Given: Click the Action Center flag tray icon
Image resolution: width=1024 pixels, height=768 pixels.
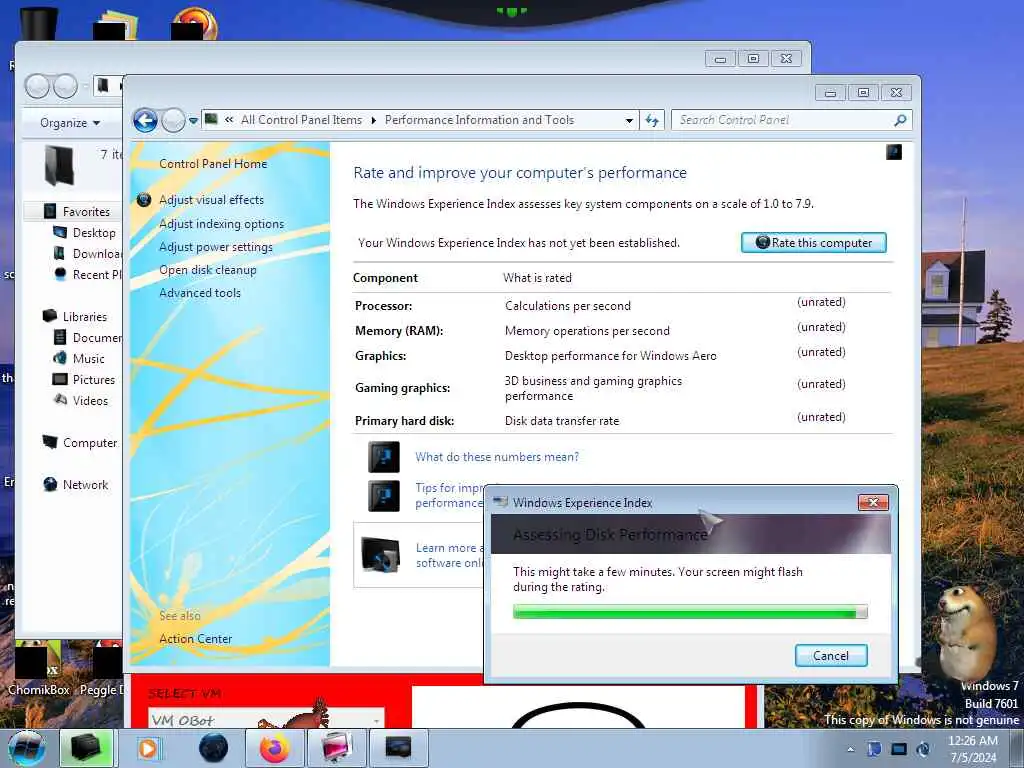Looking at the screenshot, I should tap(874, 749).
